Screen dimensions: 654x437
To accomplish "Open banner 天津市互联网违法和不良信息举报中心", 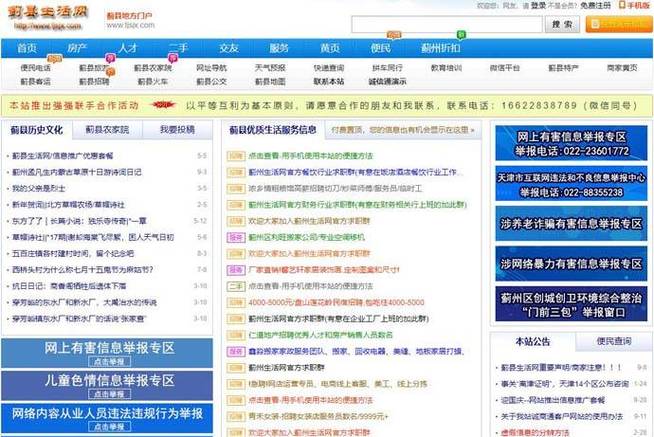I will pyautogui.click(x=571, y=184).
